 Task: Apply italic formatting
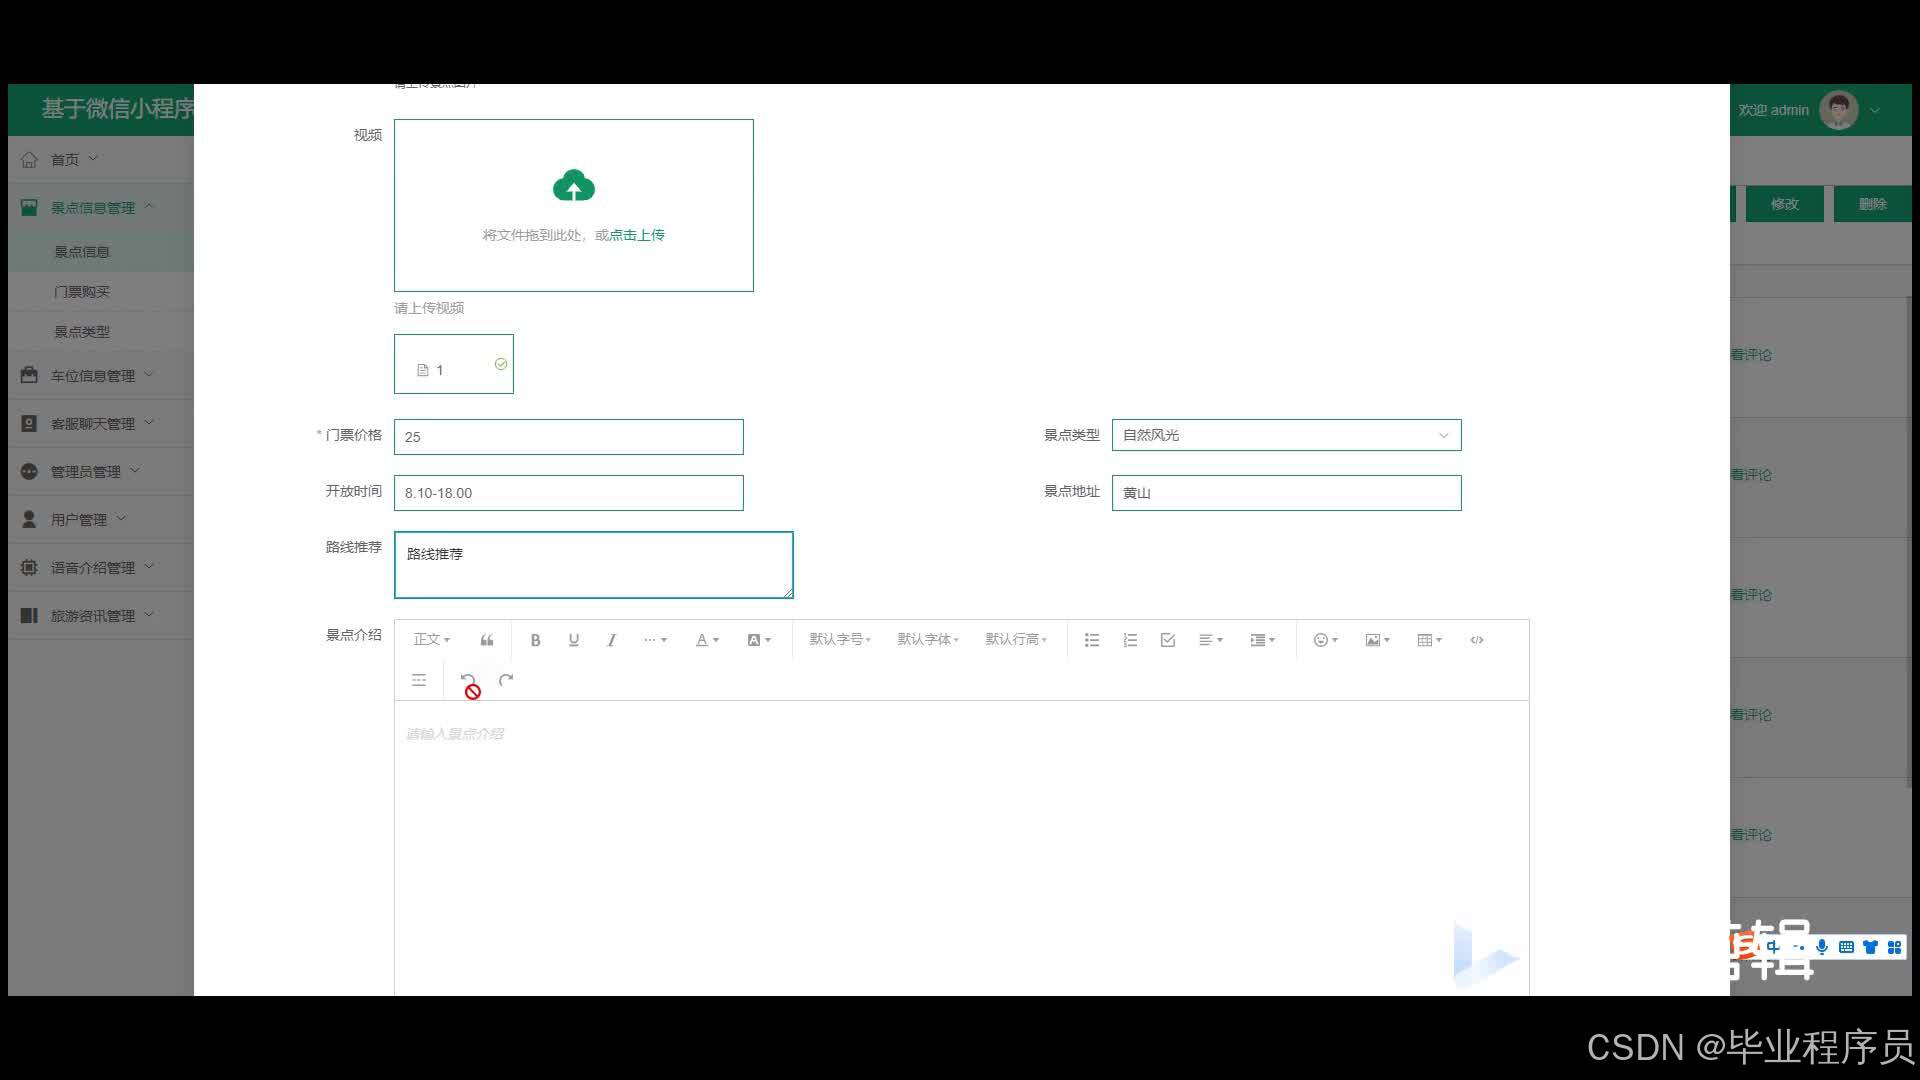[611, 640]
